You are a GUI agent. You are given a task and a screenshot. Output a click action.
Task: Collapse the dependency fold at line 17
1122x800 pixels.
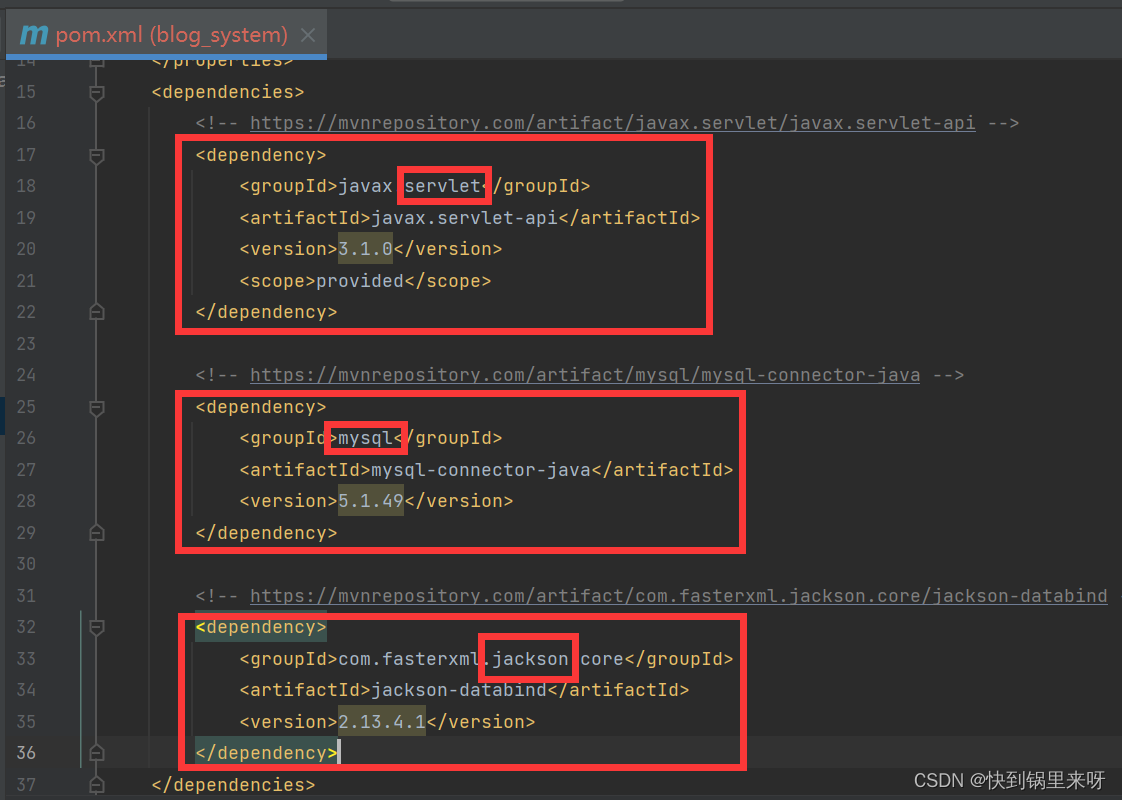click(x=97, y=155)
